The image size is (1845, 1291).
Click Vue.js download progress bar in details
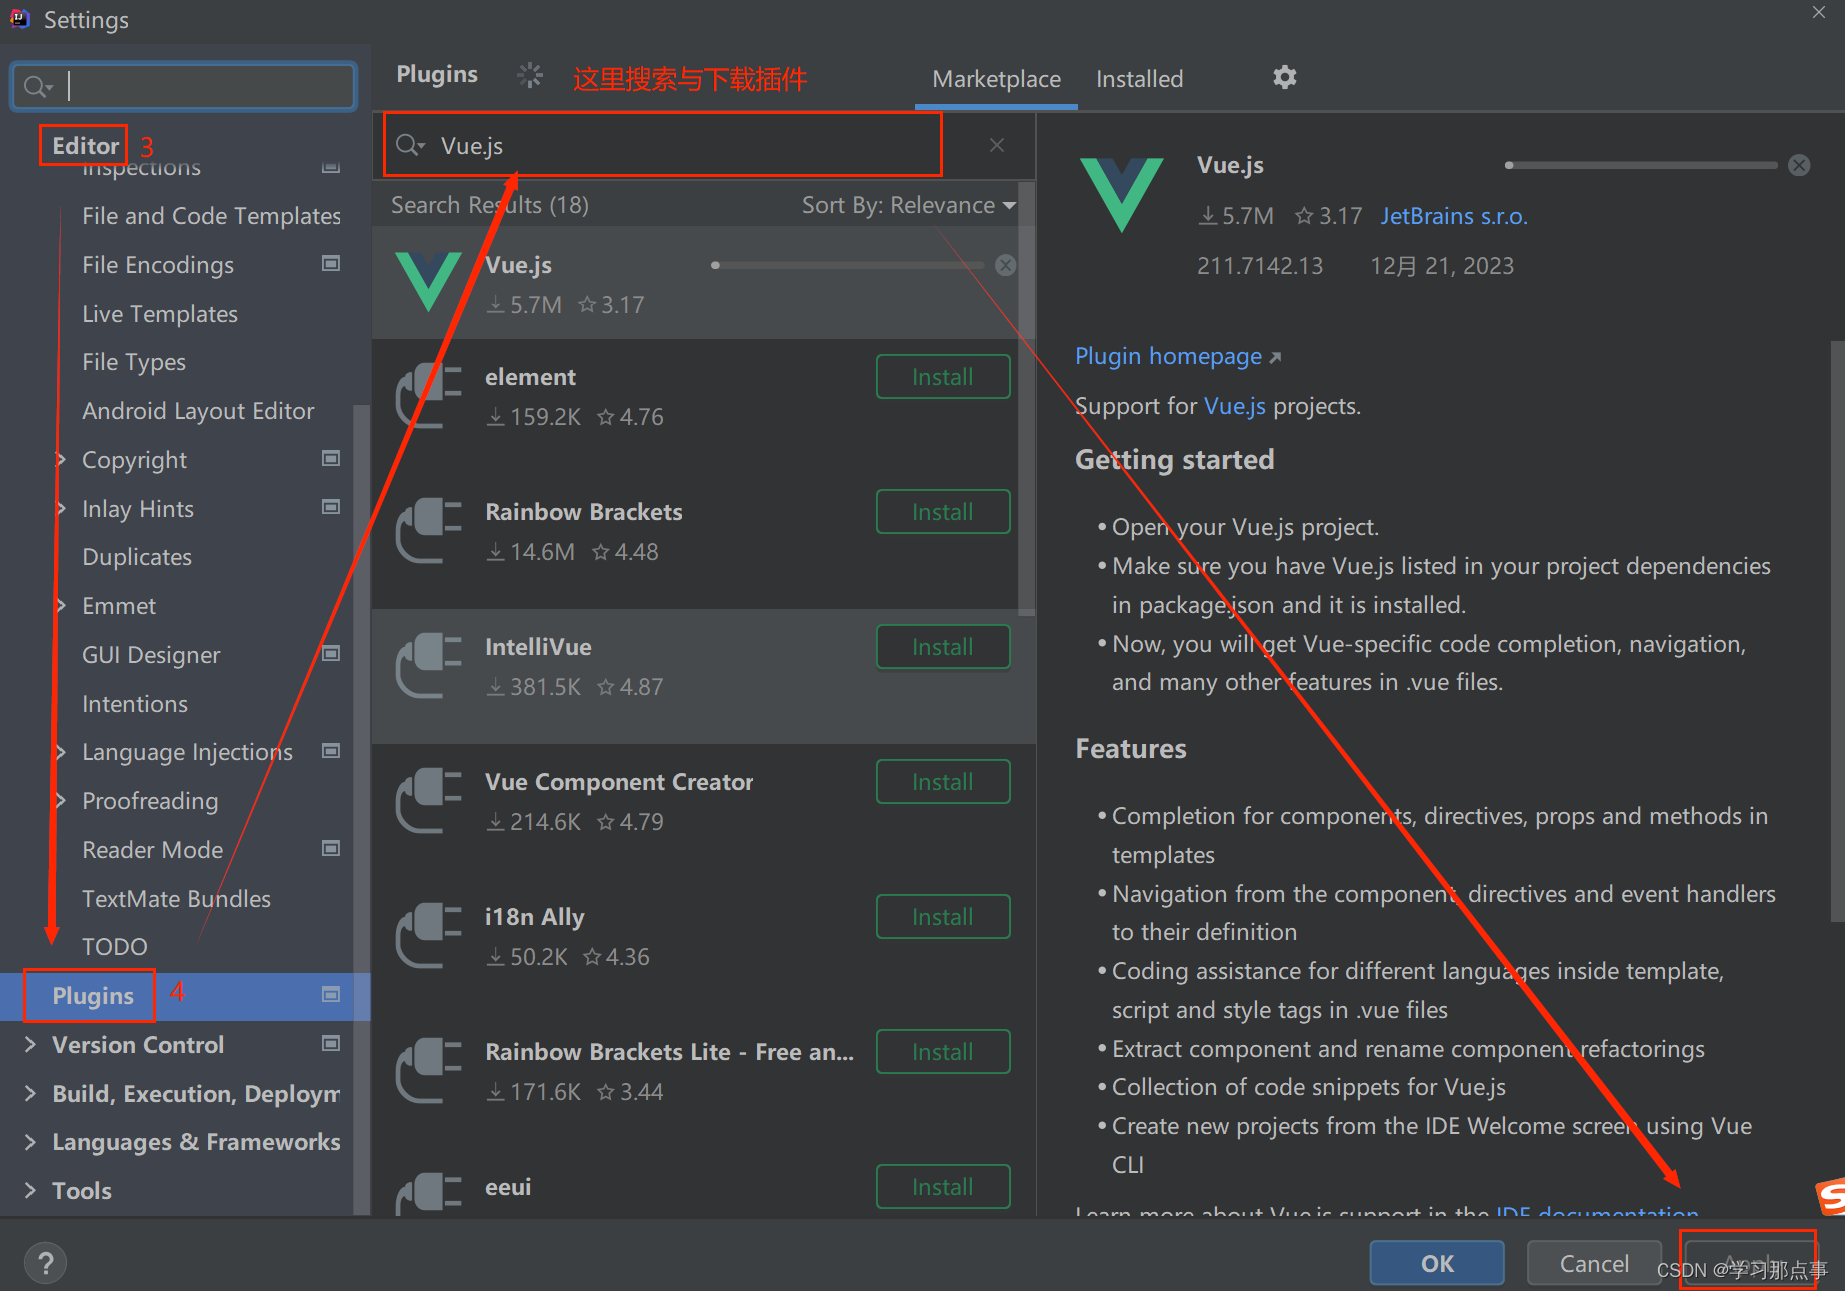point(1641,165)
